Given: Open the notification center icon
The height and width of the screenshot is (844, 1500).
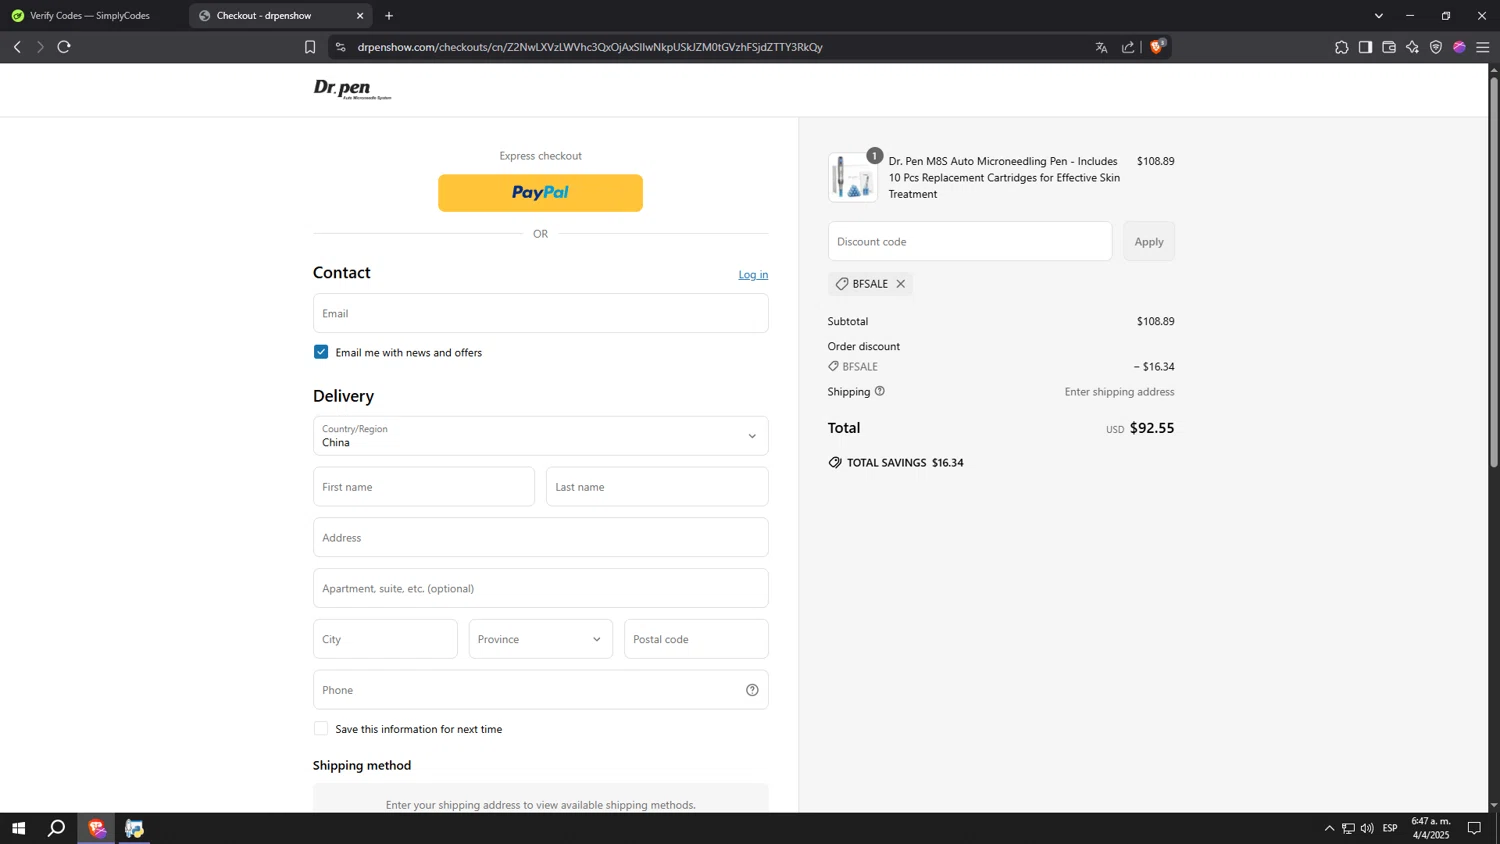Looking at the screenshot, I should coord(1474,828).
